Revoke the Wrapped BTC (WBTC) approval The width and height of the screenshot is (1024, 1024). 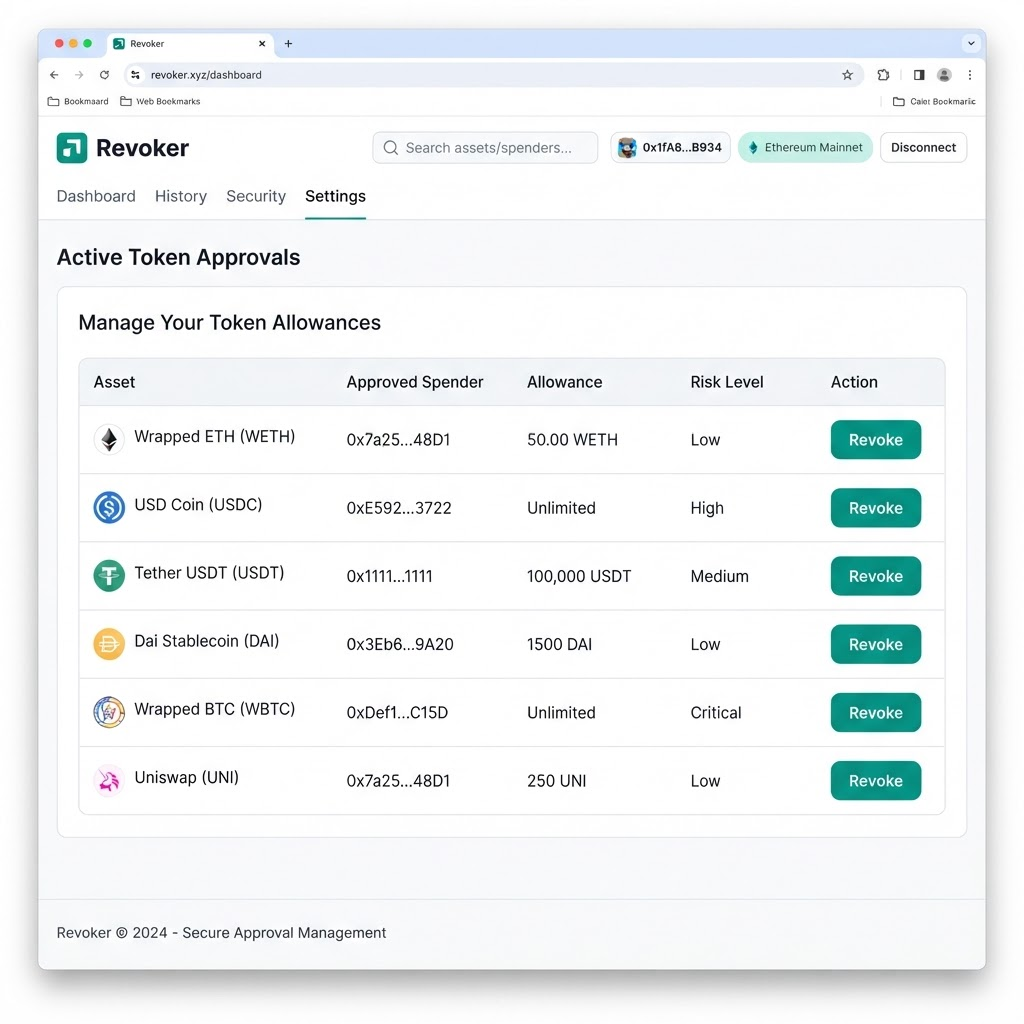click(876, 712)
